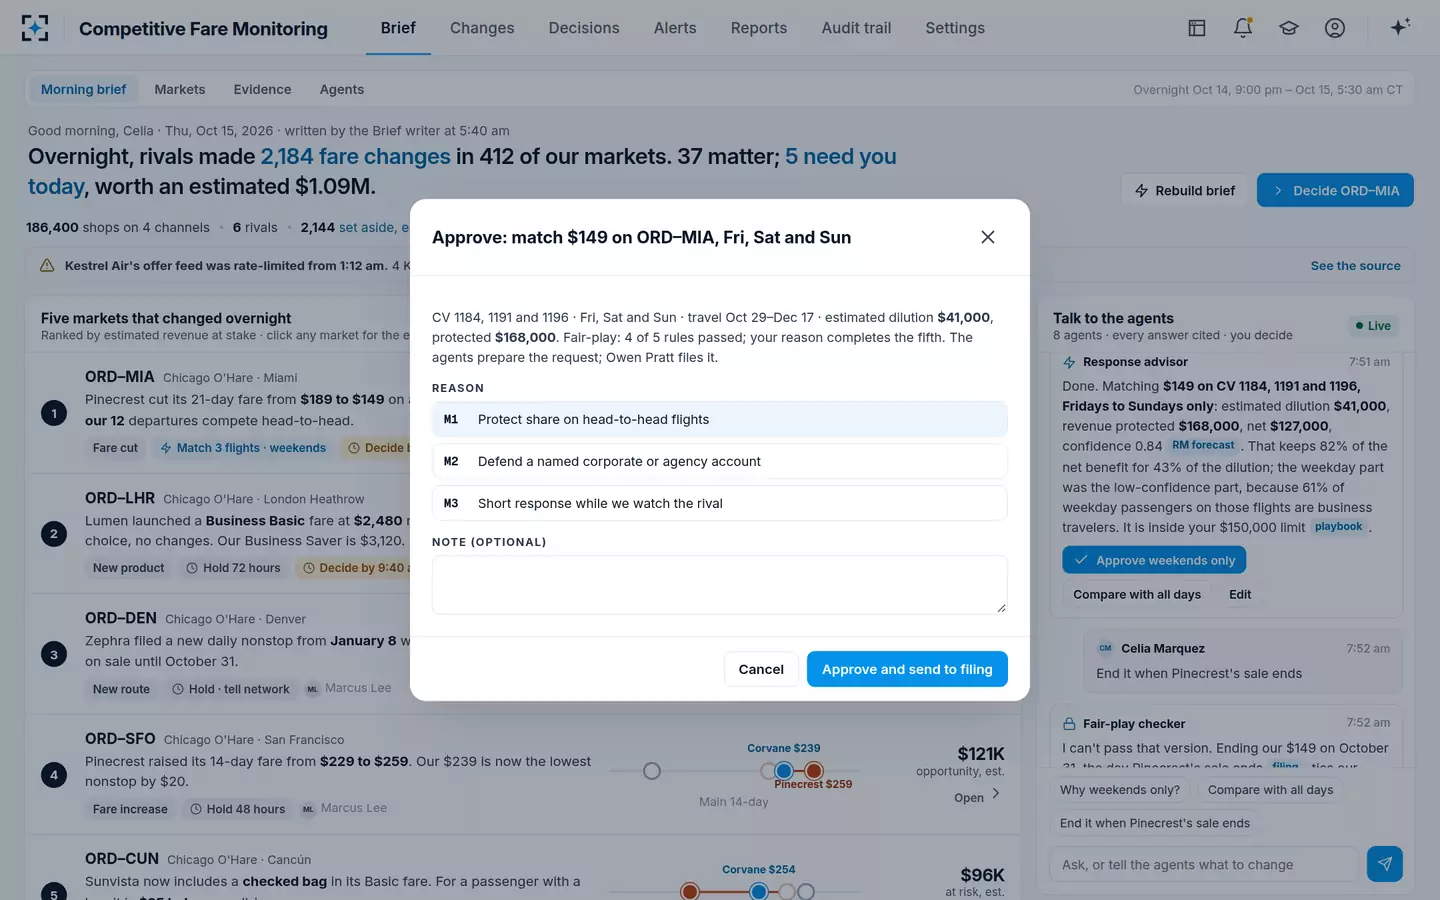Viewport: 1440px width, 900px height.
Task: Click the lightning icon beside Response advisor
Action: tap(1069, 362)
